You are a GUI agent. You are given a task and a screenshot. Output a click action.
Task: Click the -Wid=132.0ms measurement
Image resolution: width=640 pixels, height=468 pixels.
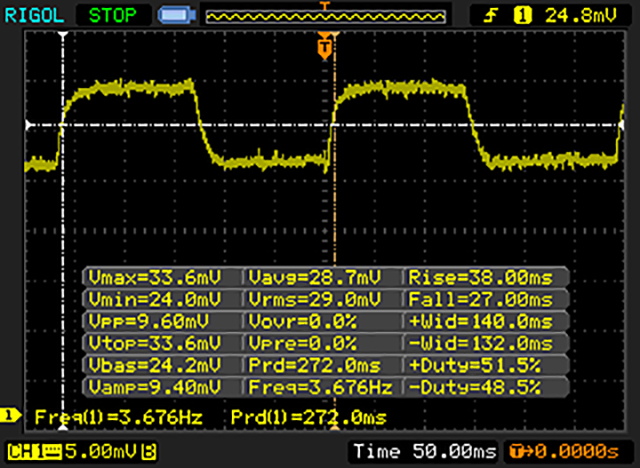[x=481, y=343]
